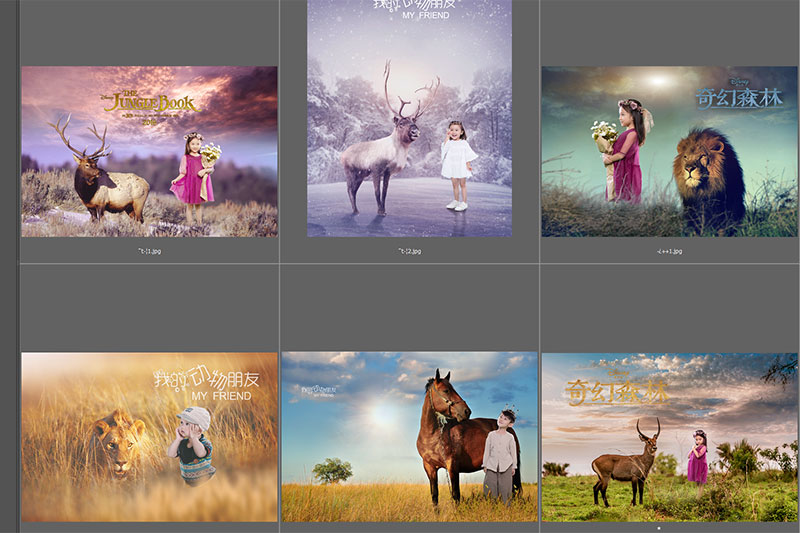
Task: Click the file name under the lion and girl thumbnail
Action: (669, 251)
